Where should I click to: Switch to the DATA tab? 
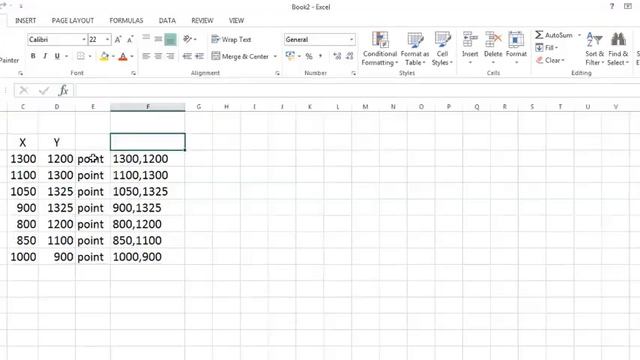[167, 20]
